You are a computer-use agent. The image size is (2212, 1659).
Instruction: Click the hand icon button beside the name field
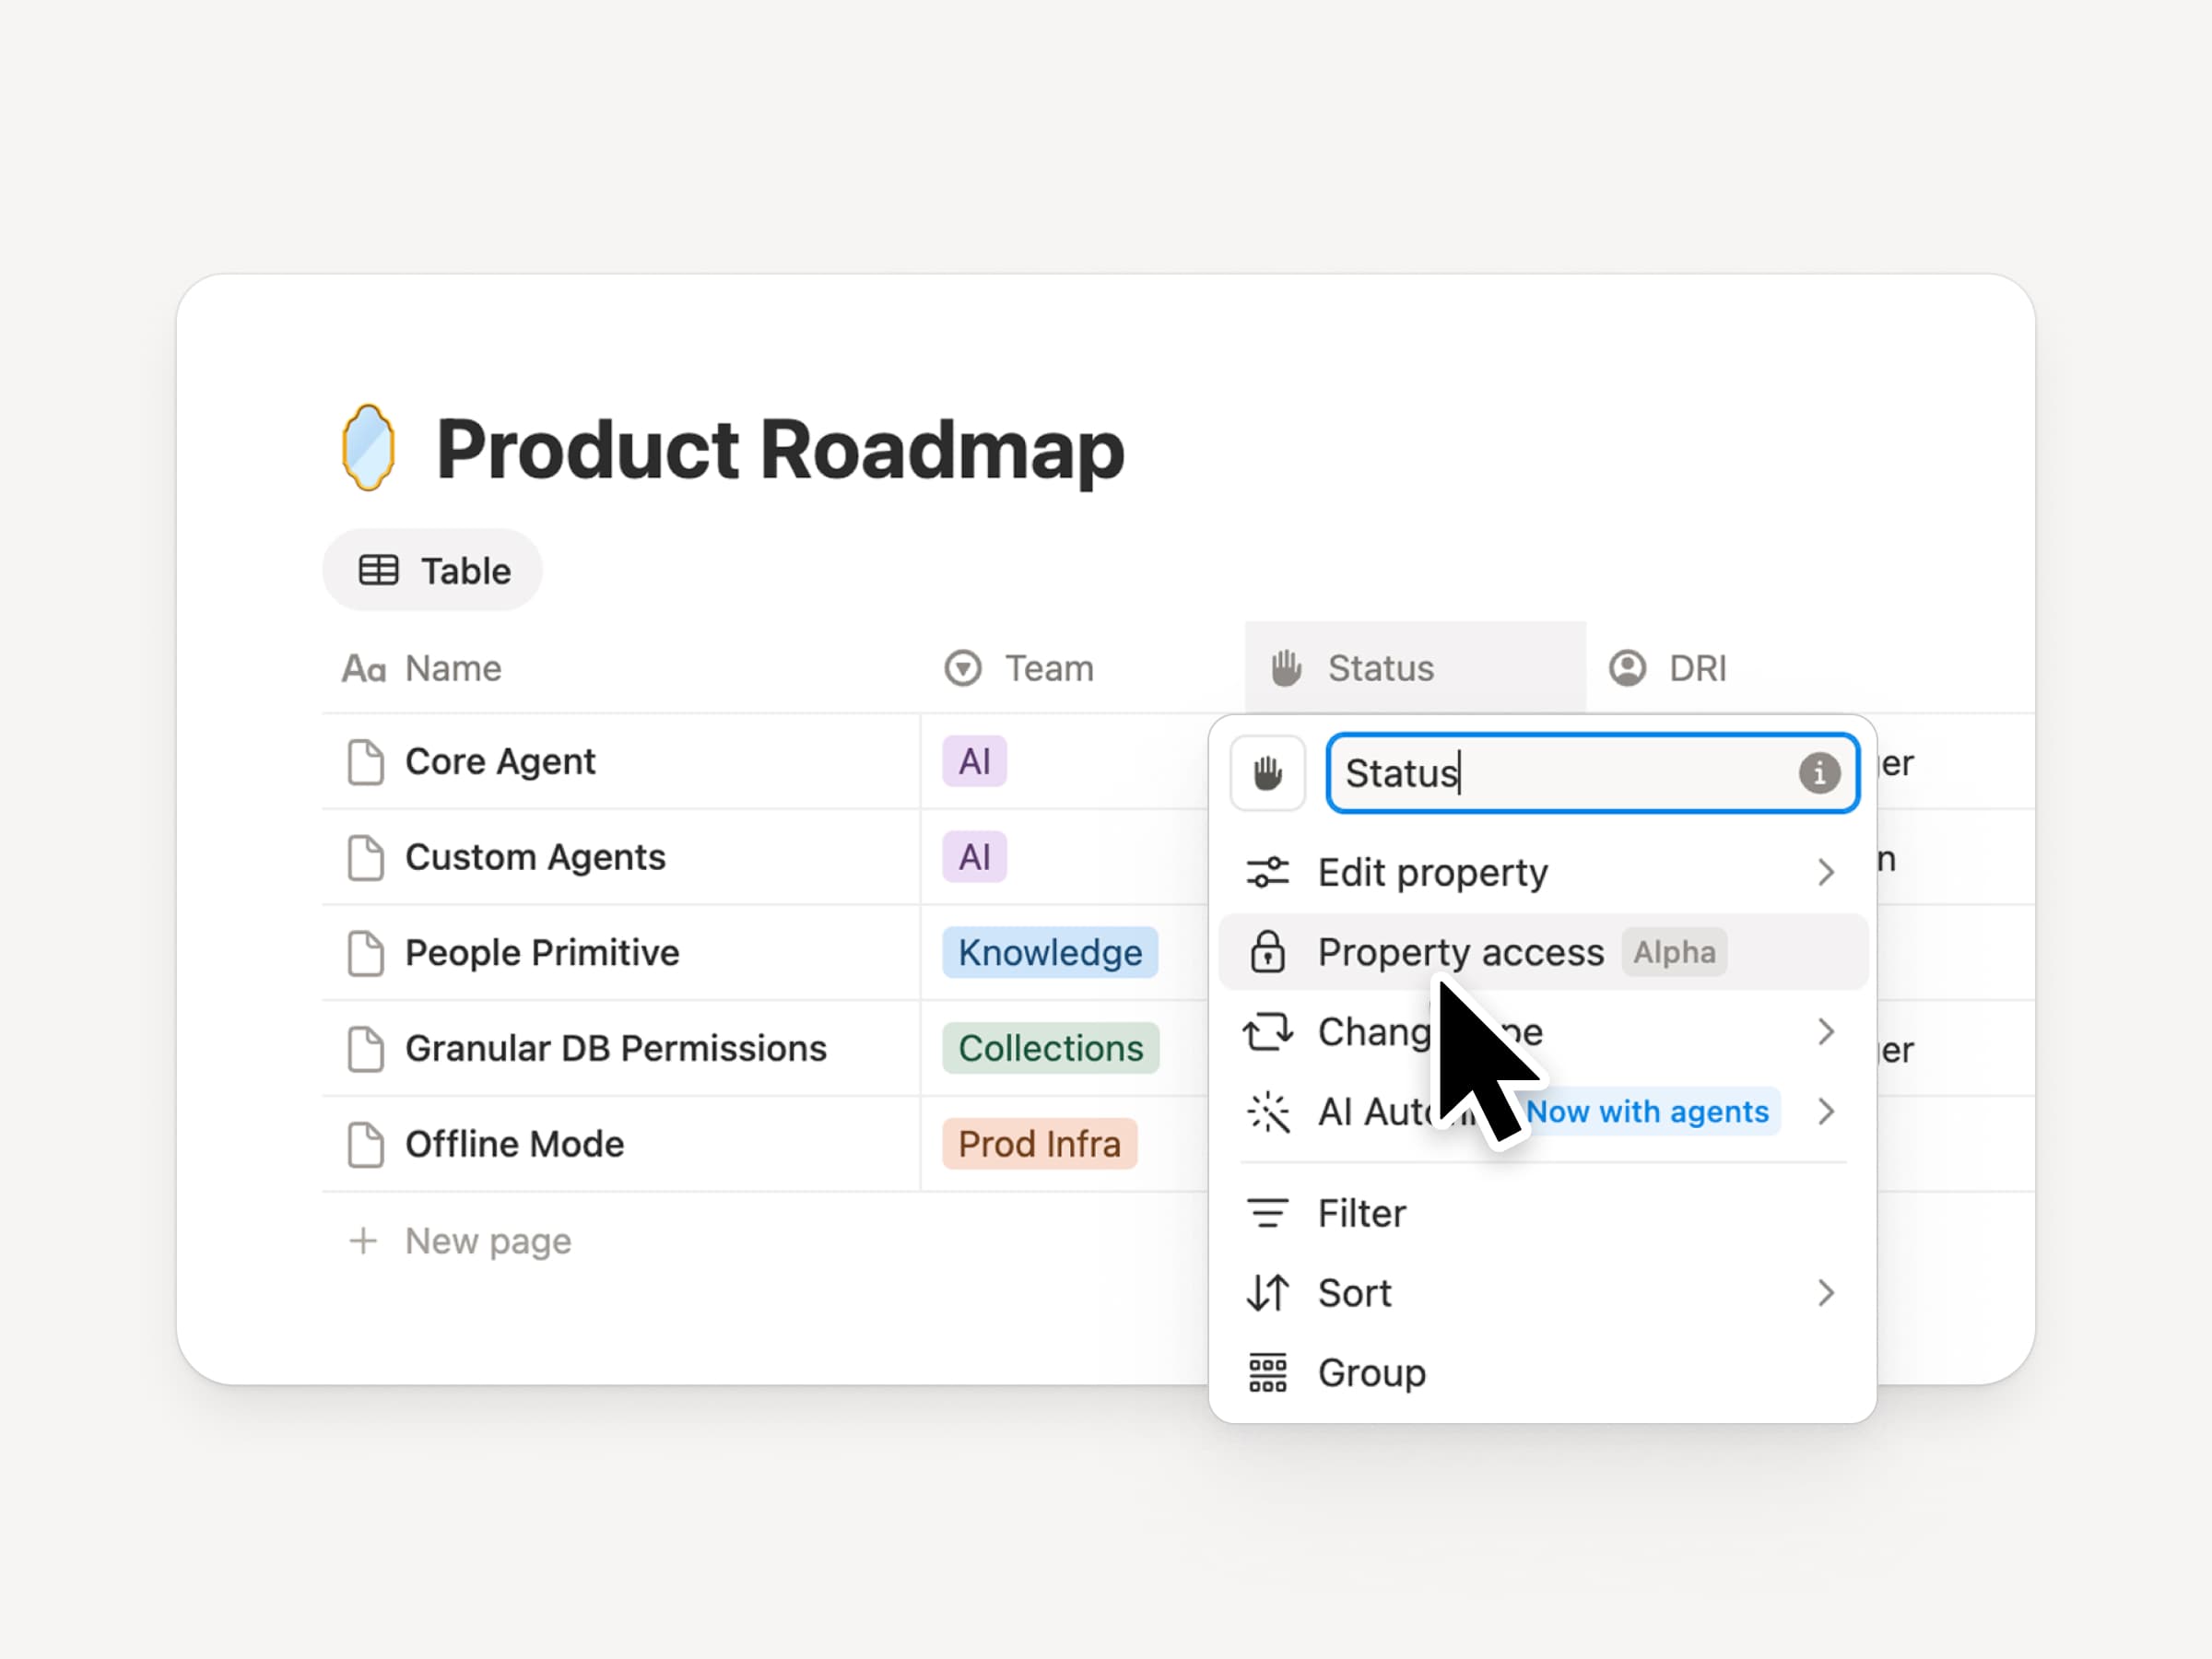(x=1267, y=773)
